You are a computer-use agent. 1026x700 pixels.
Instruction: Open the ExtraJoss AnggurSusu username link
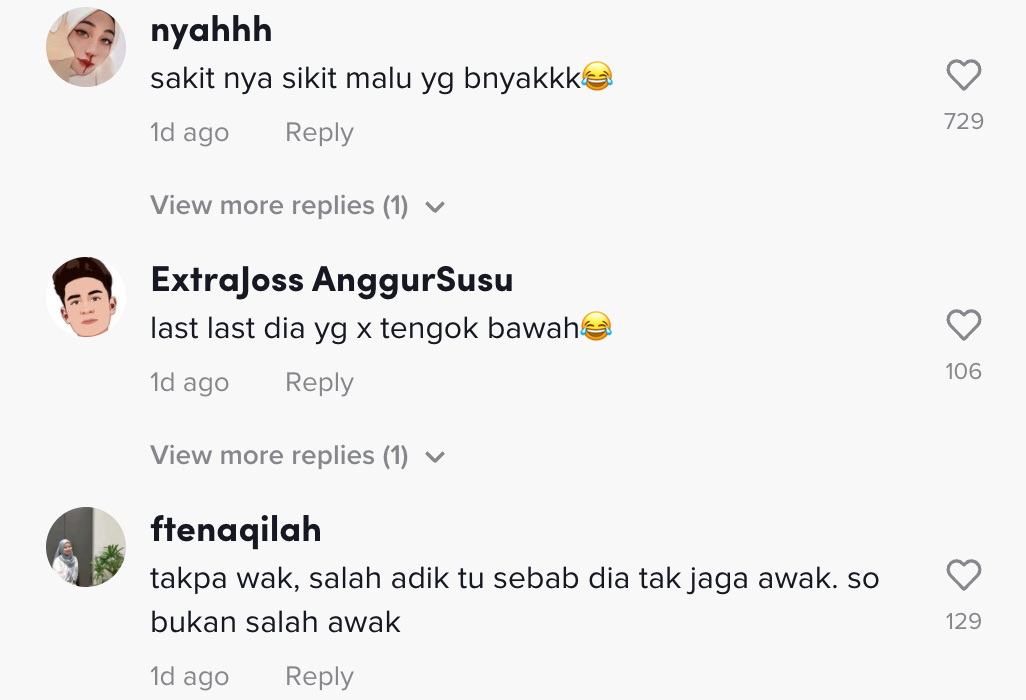point(332,280)
